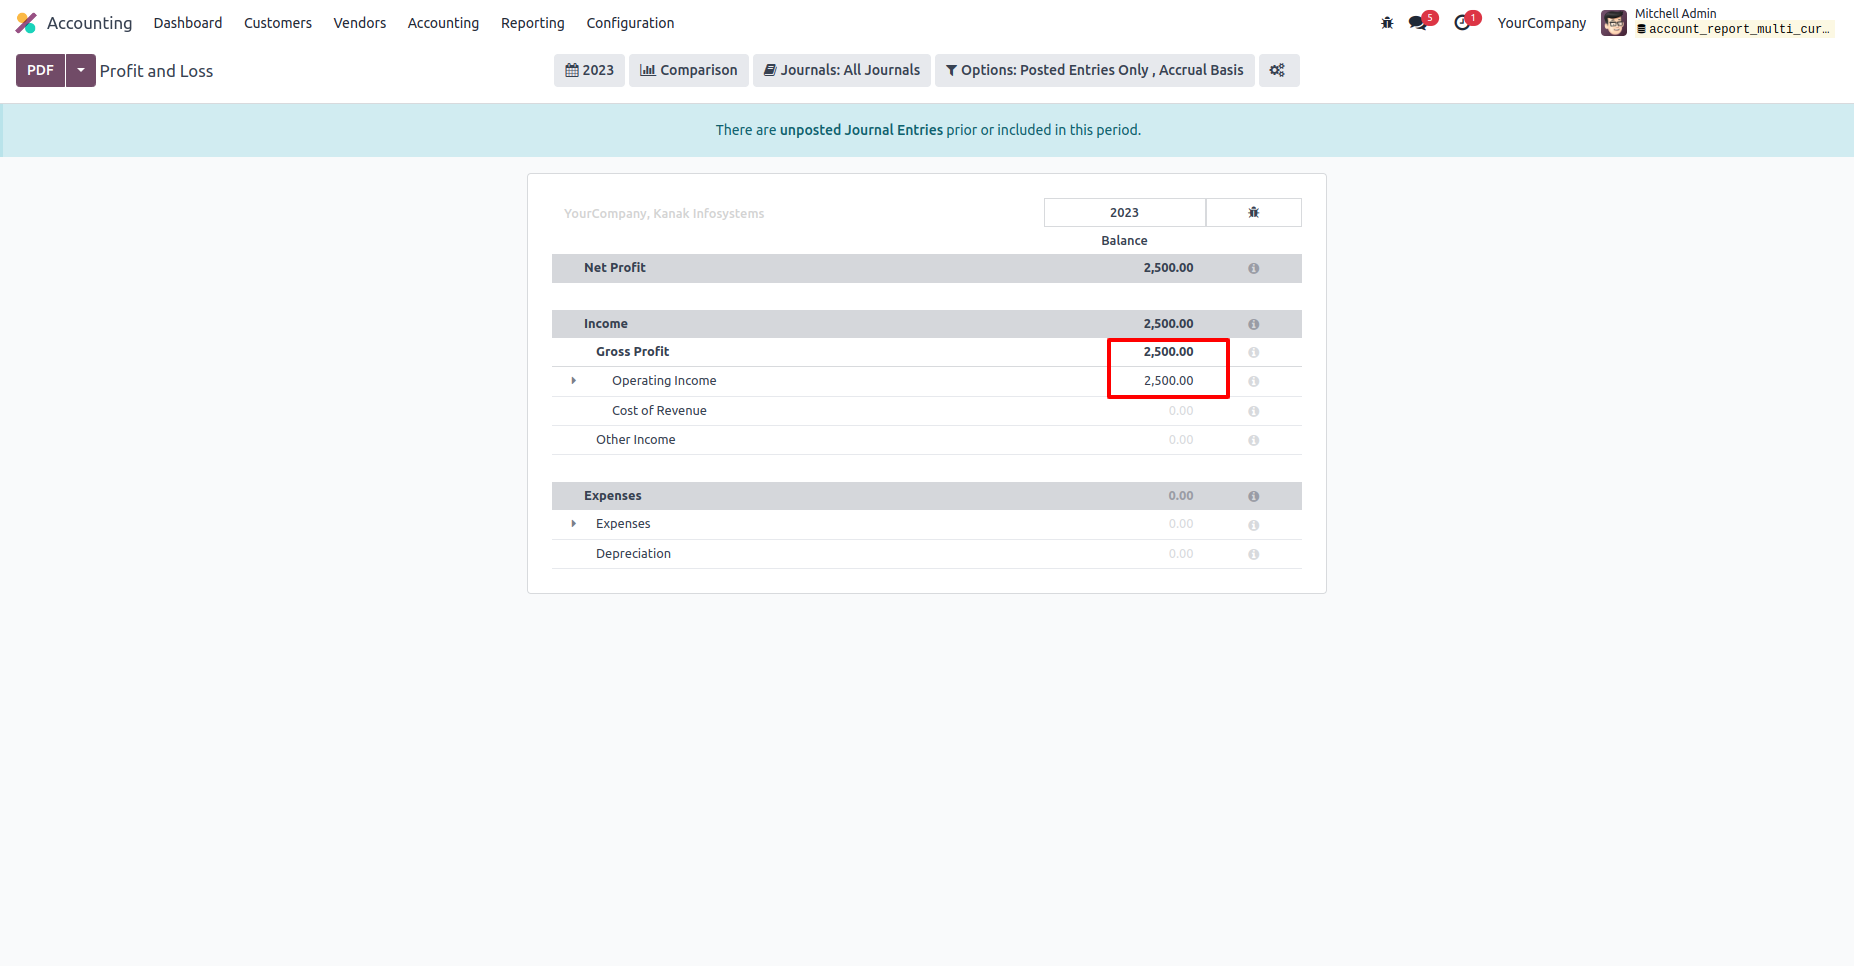This screenshot has height=966, width=1854.
Task: Click the info icon on the Depreciation row
Action: [1253, 554]
